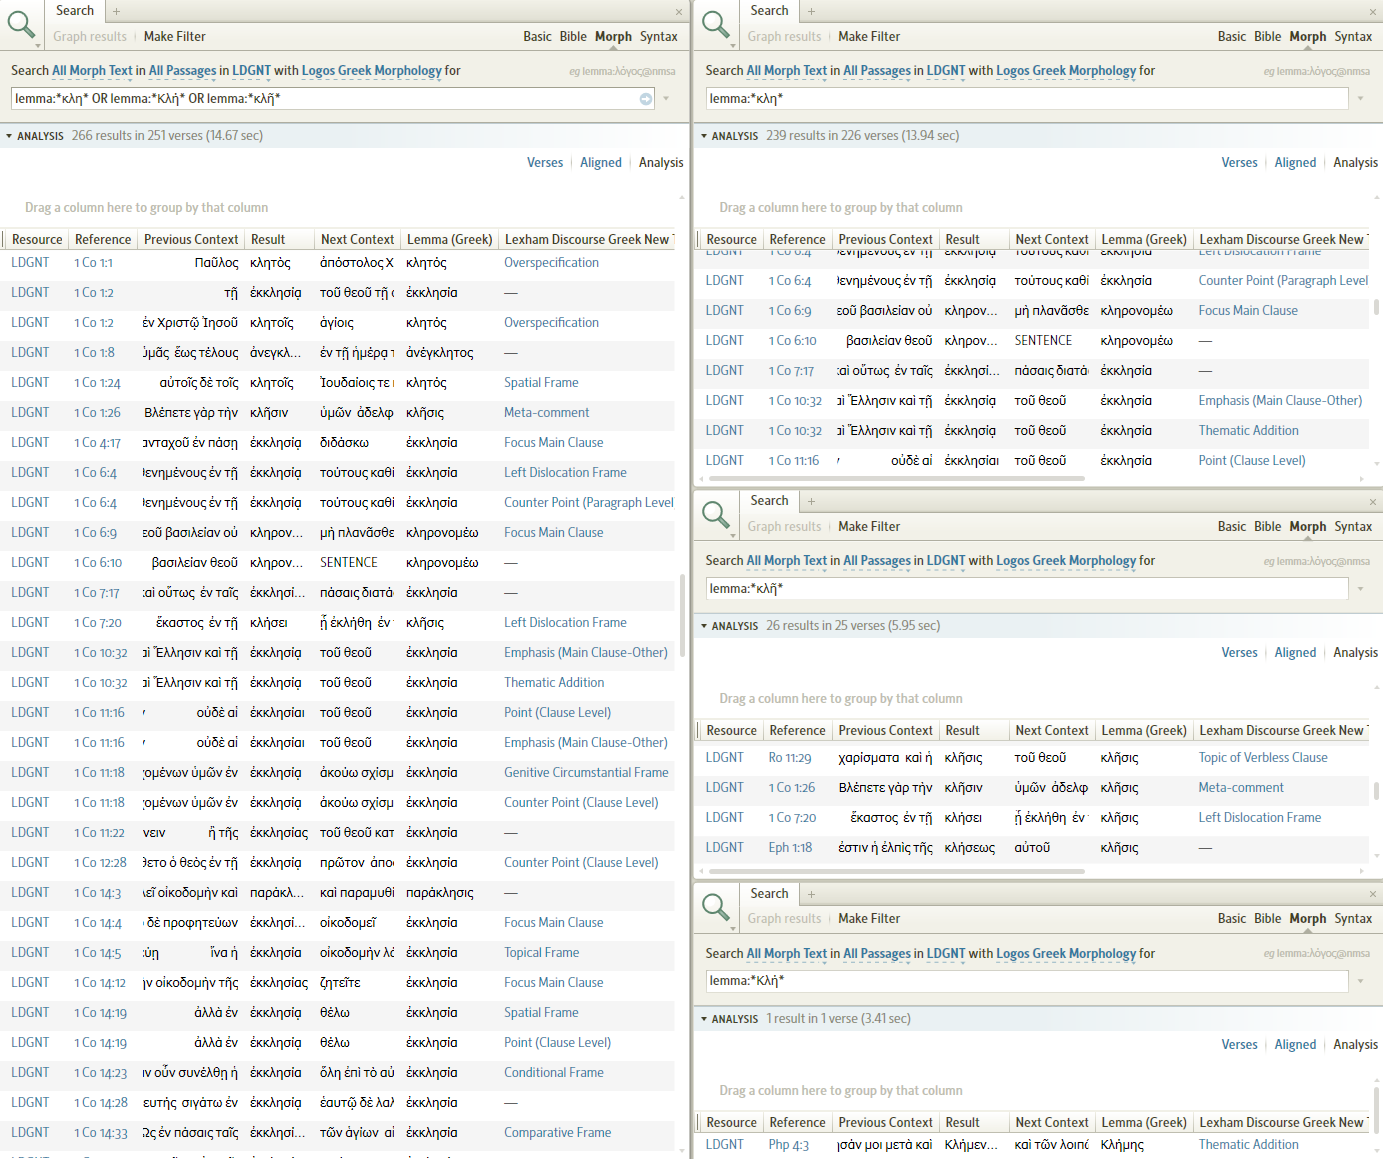
Task: Click the magnifier search icon in the 1-result panel
Action: pos(716,906)
